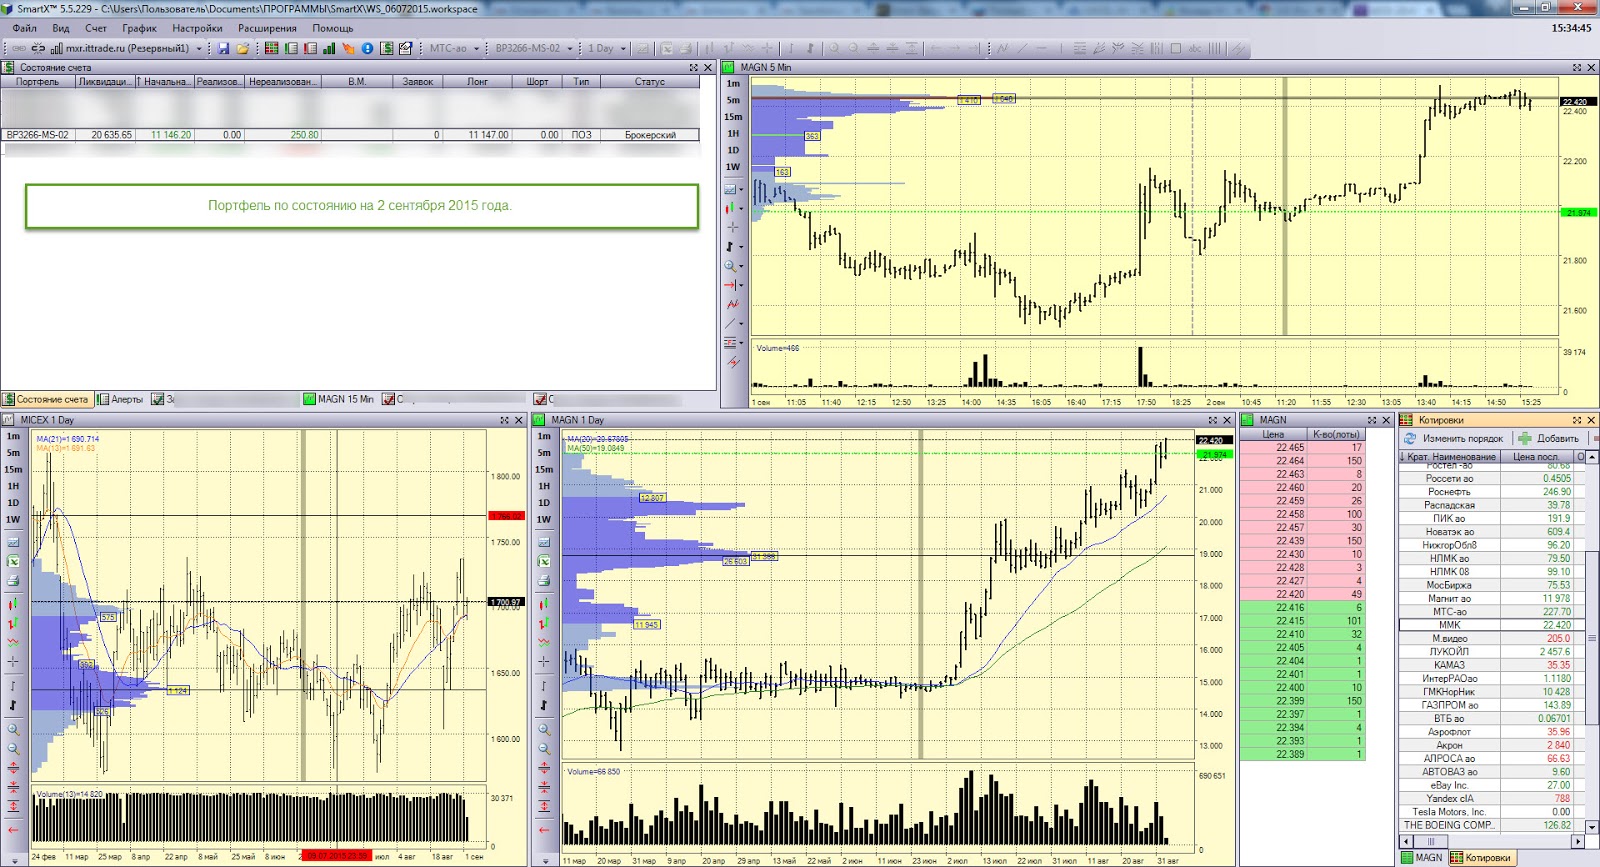The height and width of the screenshot is (867, 1600).
Task: Open the 1 Day timeframe dropdown
Action: 623,48
